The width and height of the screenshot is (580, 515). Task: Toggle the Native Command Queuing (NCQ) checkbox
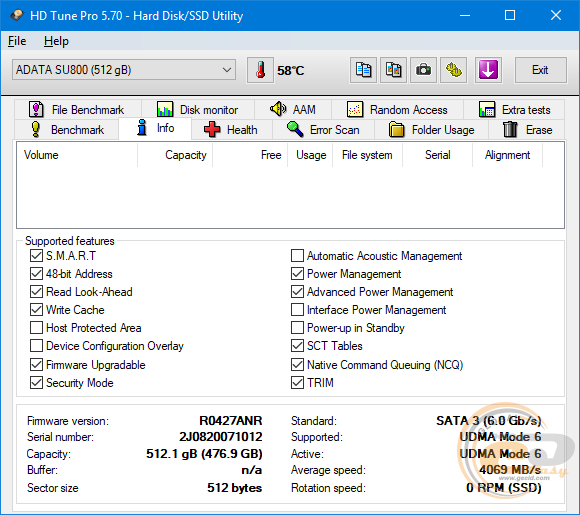click(297, 365)
